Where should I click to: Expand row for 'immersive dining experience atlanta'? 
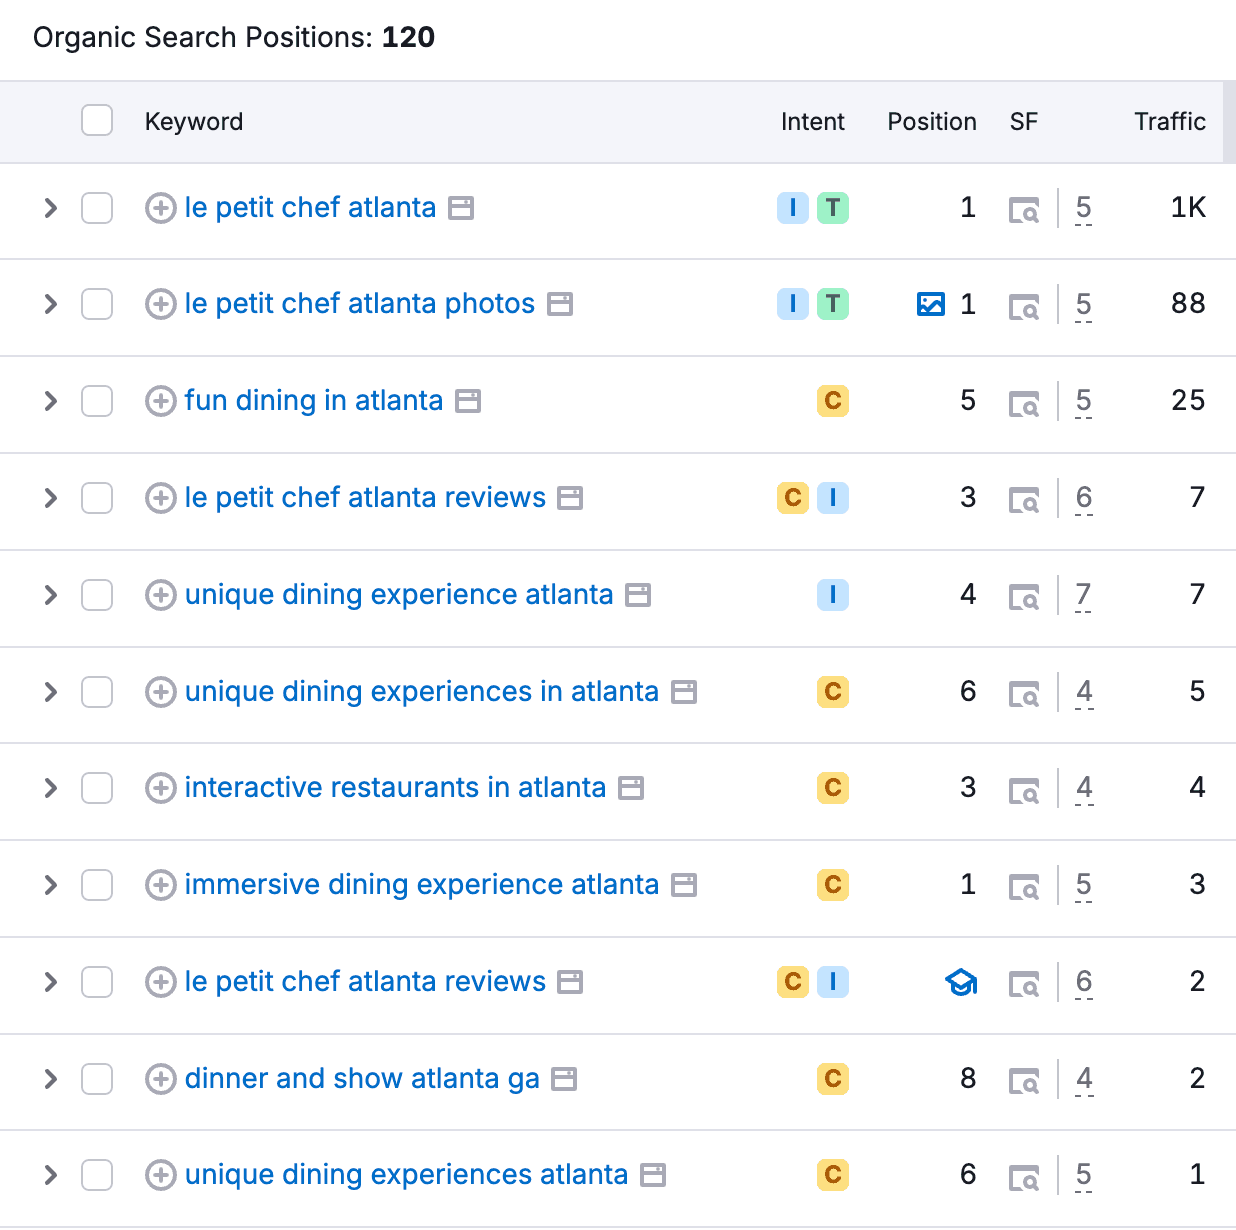tap(51, 885)
